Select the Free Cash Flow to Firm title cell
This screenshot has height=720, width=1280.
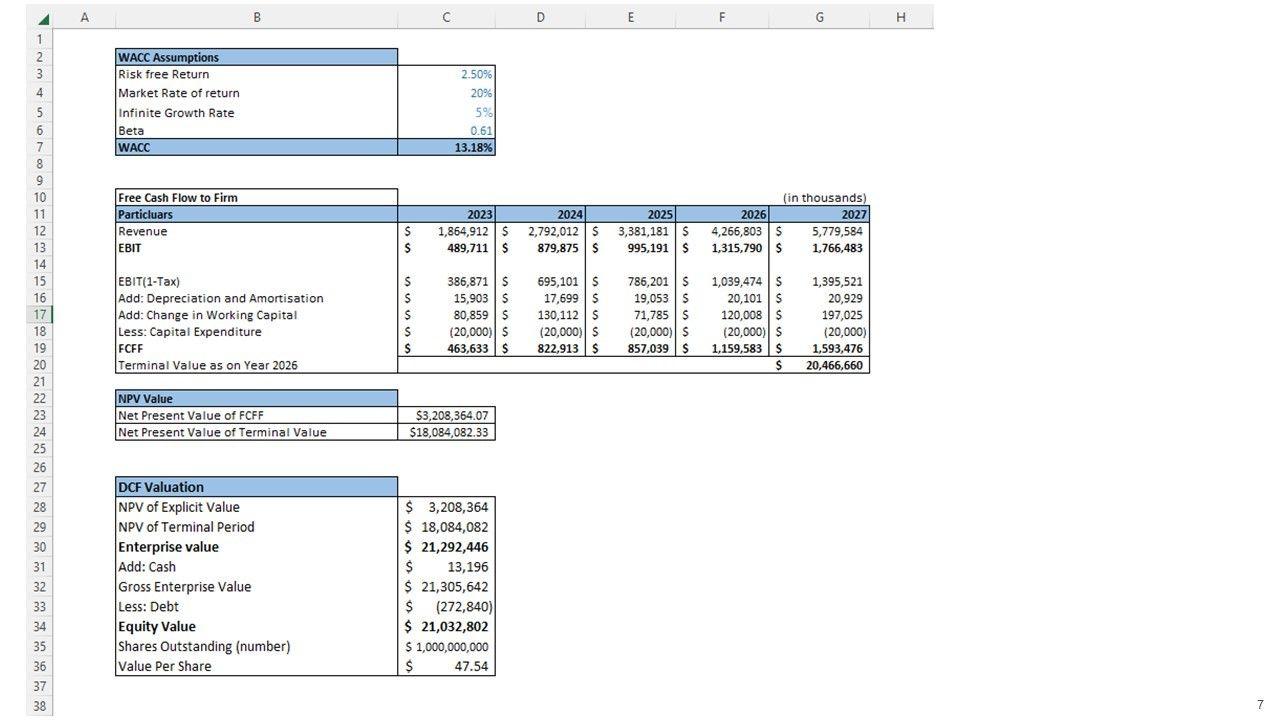click(256, 197)
